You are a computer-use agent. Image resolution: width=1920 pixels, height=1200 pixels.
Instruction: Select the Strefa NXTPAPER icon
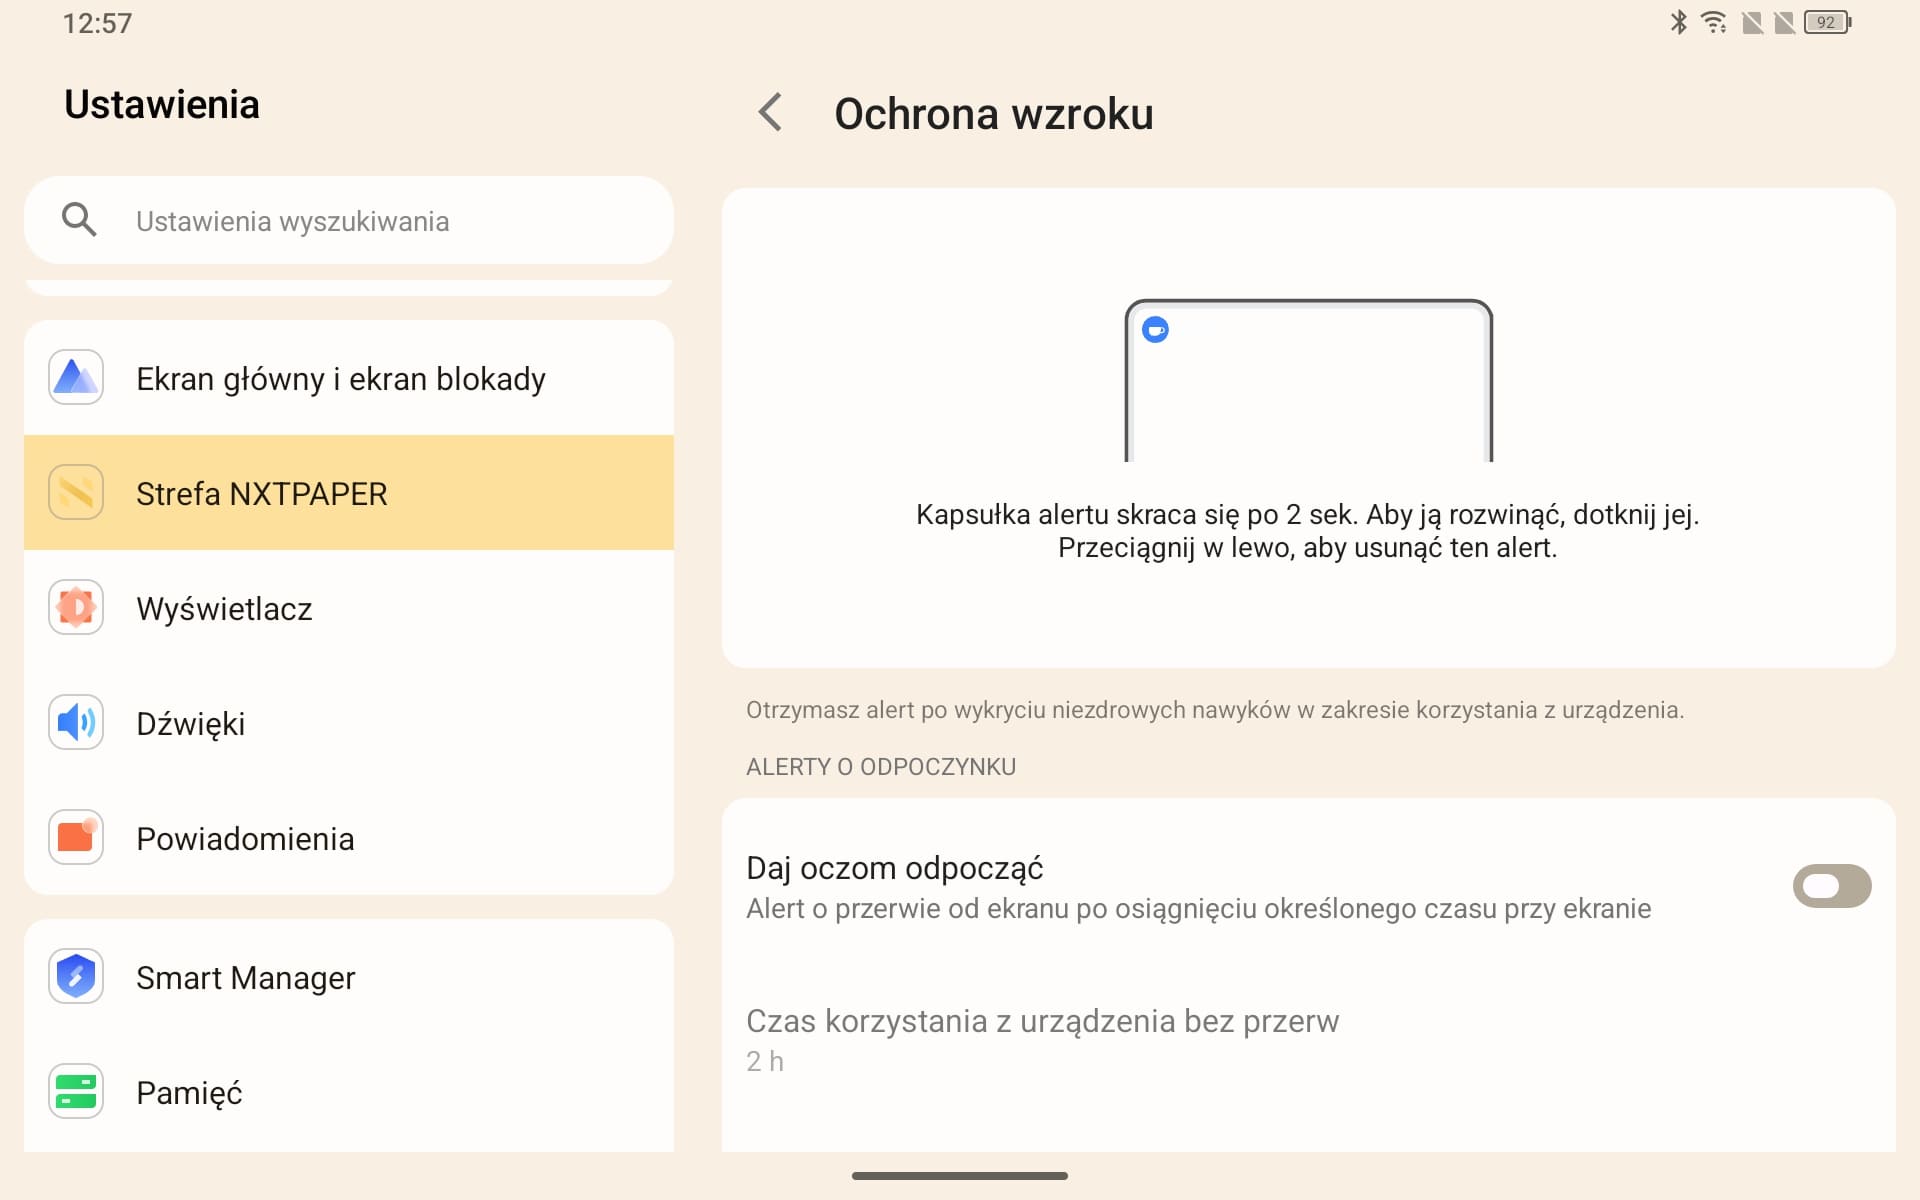(x=76, y=492)
